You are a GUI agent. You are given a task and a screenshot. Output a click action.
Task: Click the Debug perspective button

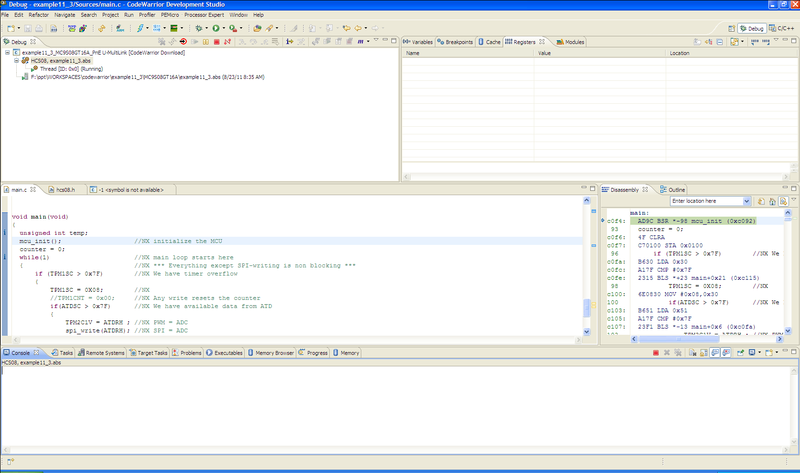[x=752, y=29]
